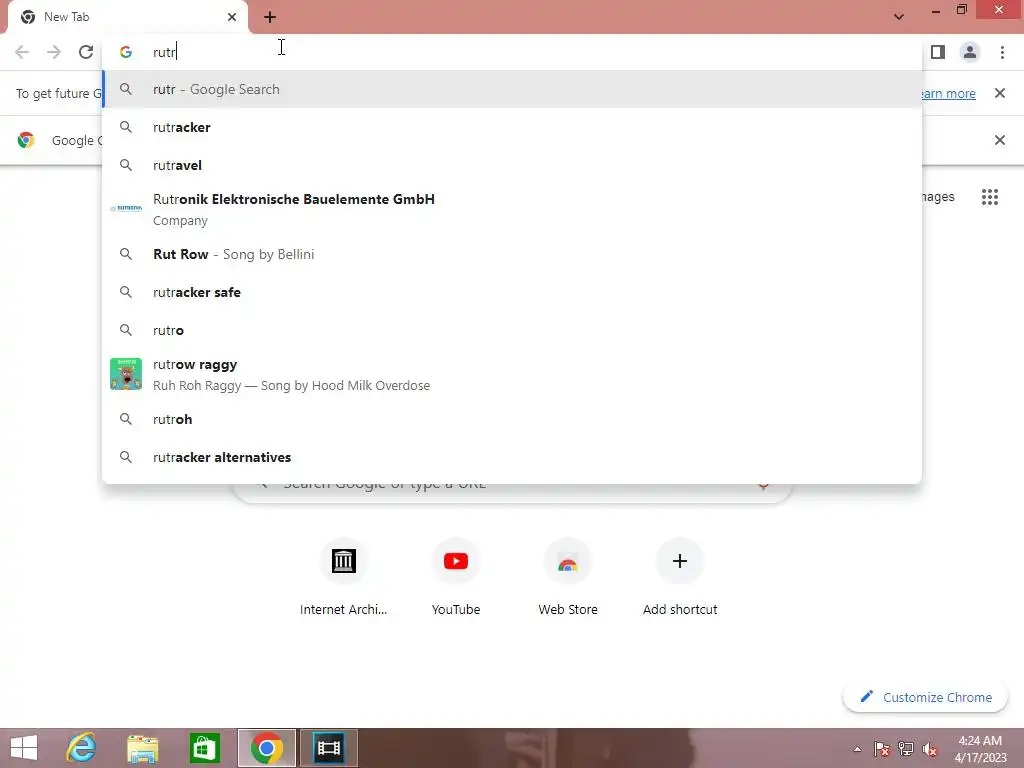Select the New Tab tab
The height and width of the screenshot is (768, 1024).
128,17
